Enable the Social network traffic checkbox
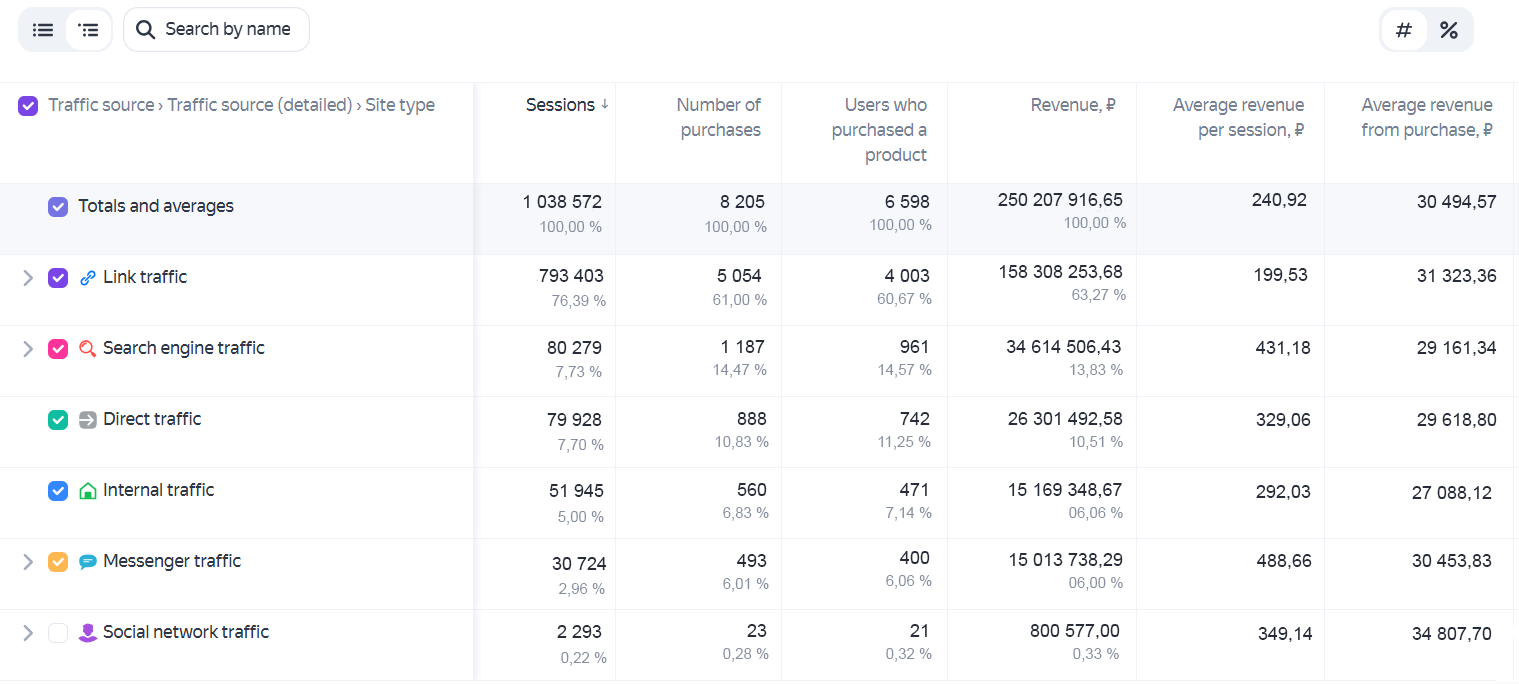This screenshot has height=684, width=1519. pyautogui.click(x=58, y=633)
